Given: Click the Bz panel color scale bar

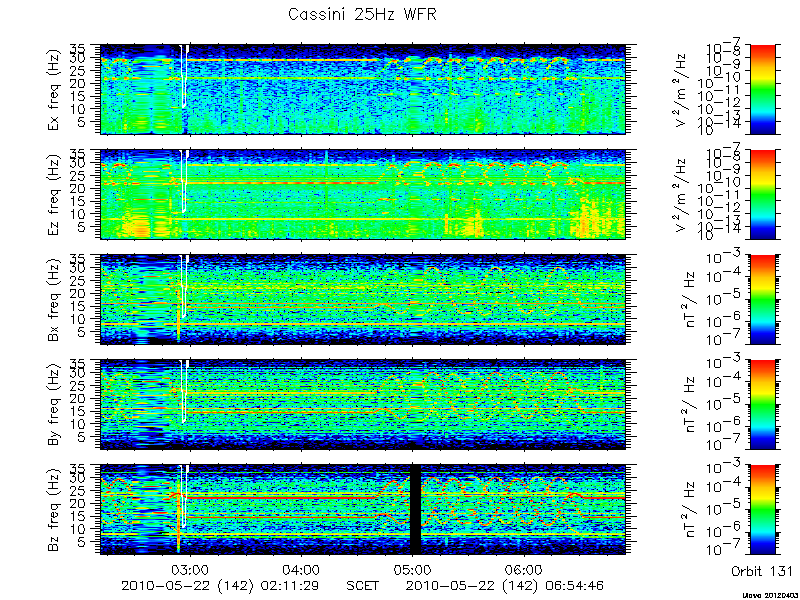Looking at the screenshot, I should click(x=762, y=510).
